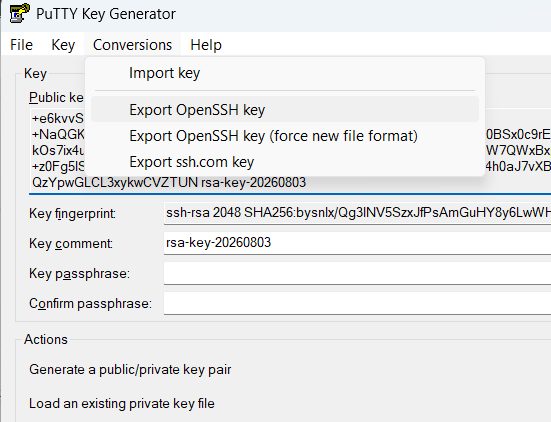
Task: Select Export OpenSSH key
Action: [x=285, y=110]
